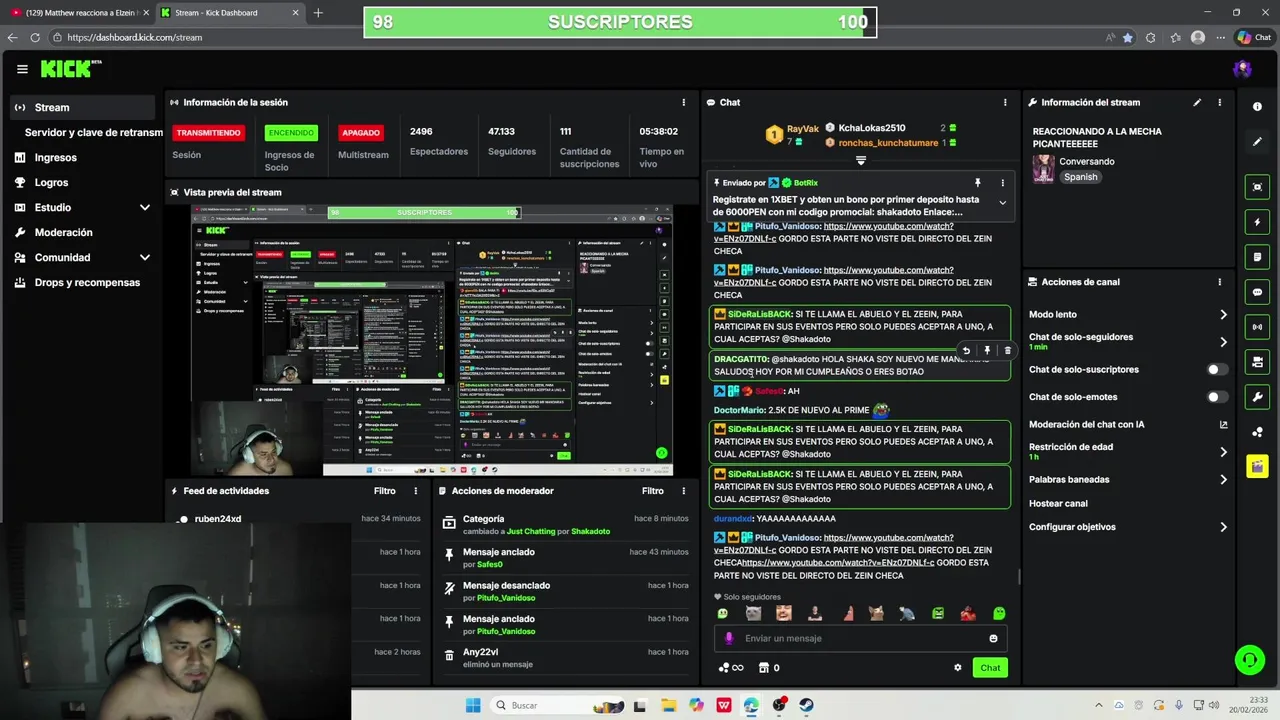Click Filtro in Acciones de moderador
1280x720 pixels.
point(653,491)
